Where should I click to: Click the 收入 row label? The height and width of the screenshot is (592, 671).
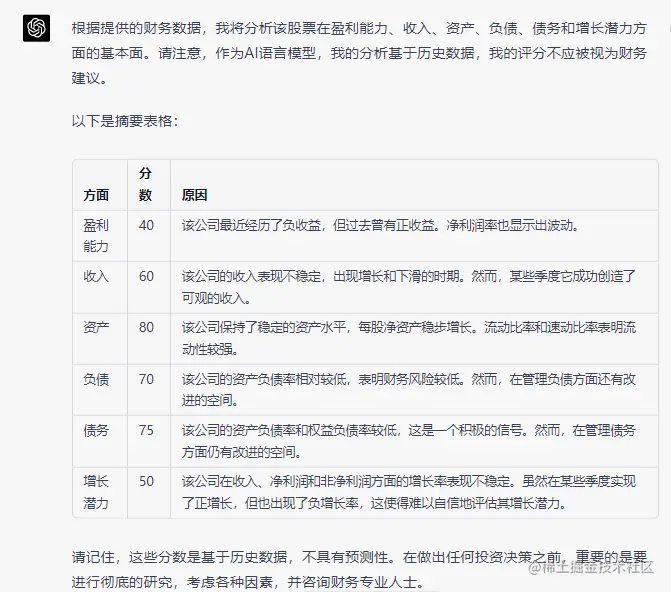96,276
